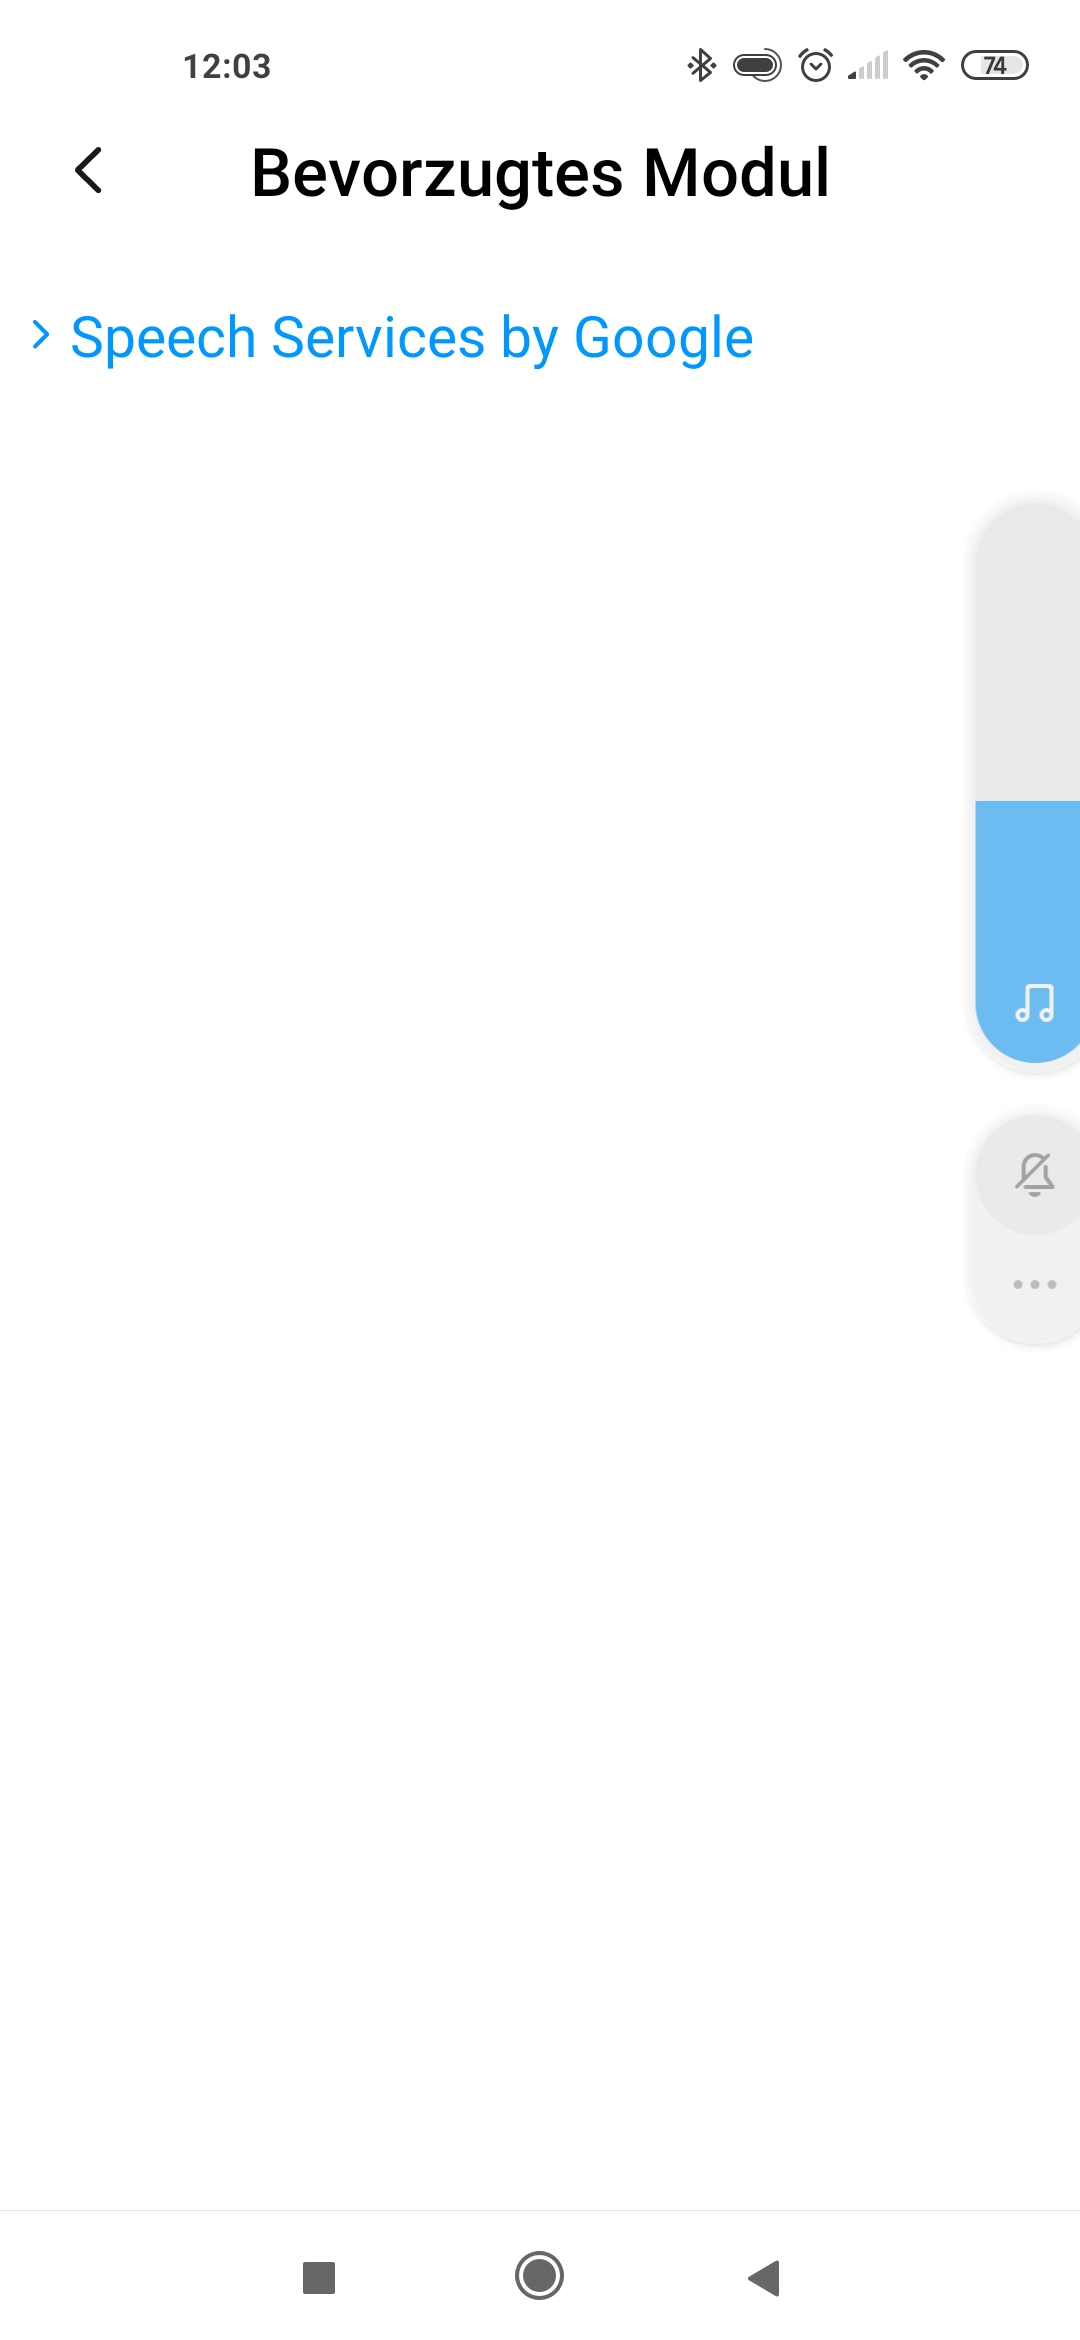This screenshot has width=1080, height=2340.
Task: Toggle the silent mode bell icon
Action: [1034, 1174]
